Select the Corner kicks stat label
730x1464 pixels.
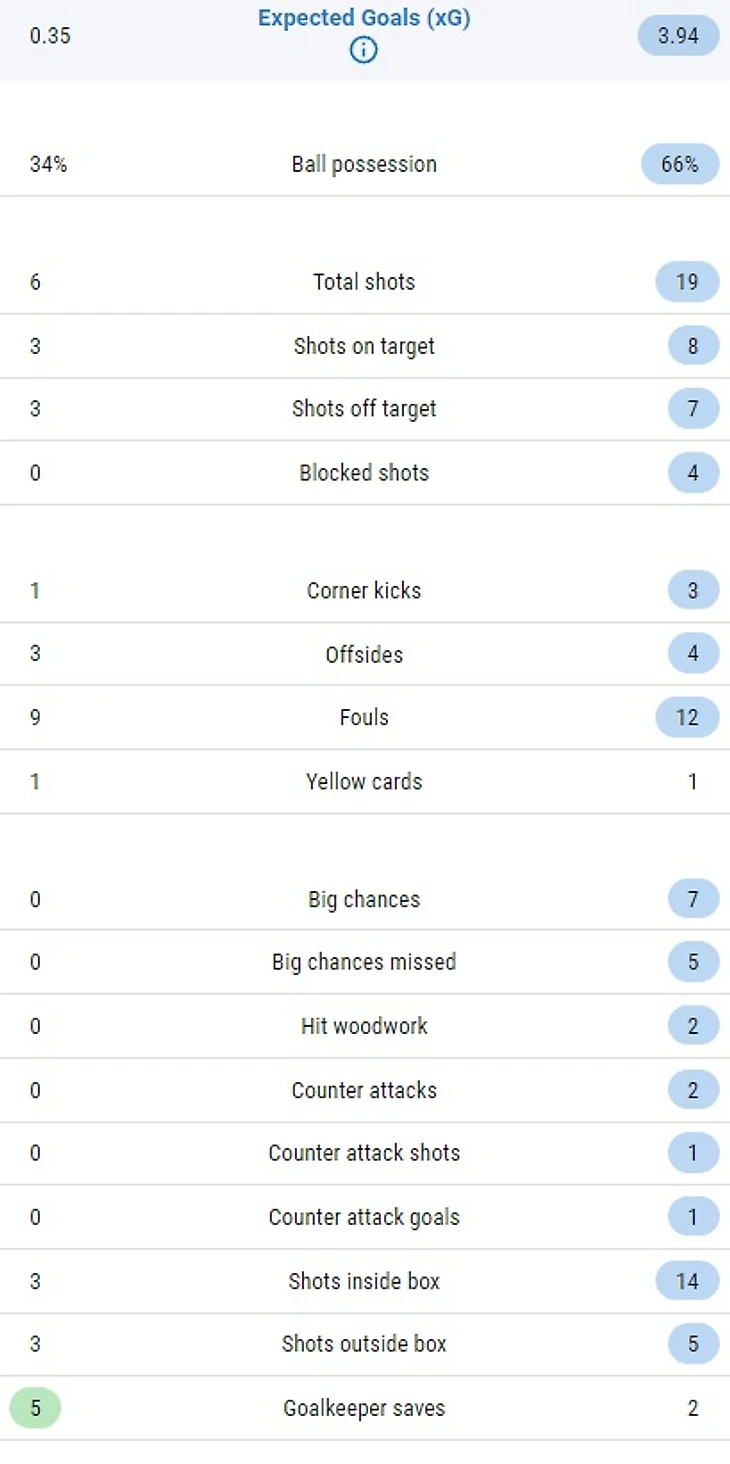364,590
